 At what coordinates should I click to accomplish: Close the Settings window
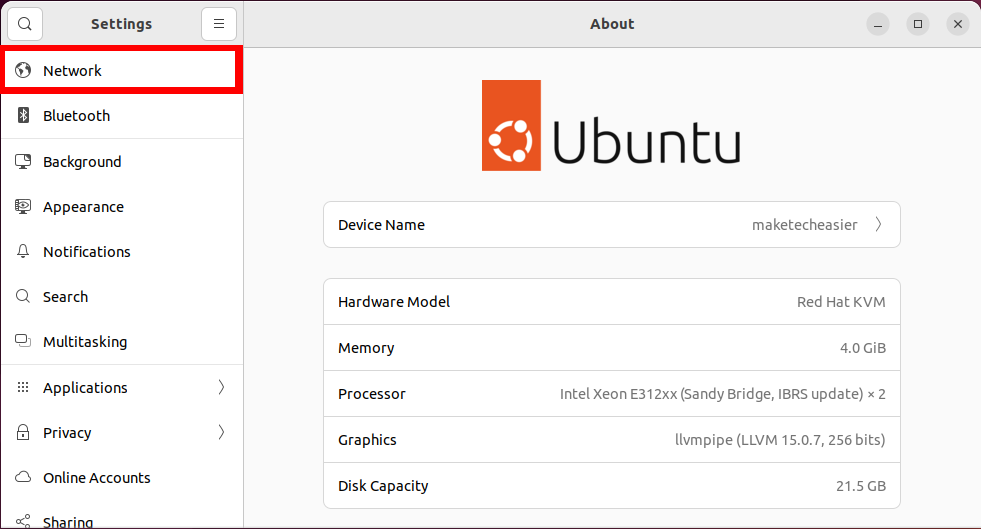958,24
